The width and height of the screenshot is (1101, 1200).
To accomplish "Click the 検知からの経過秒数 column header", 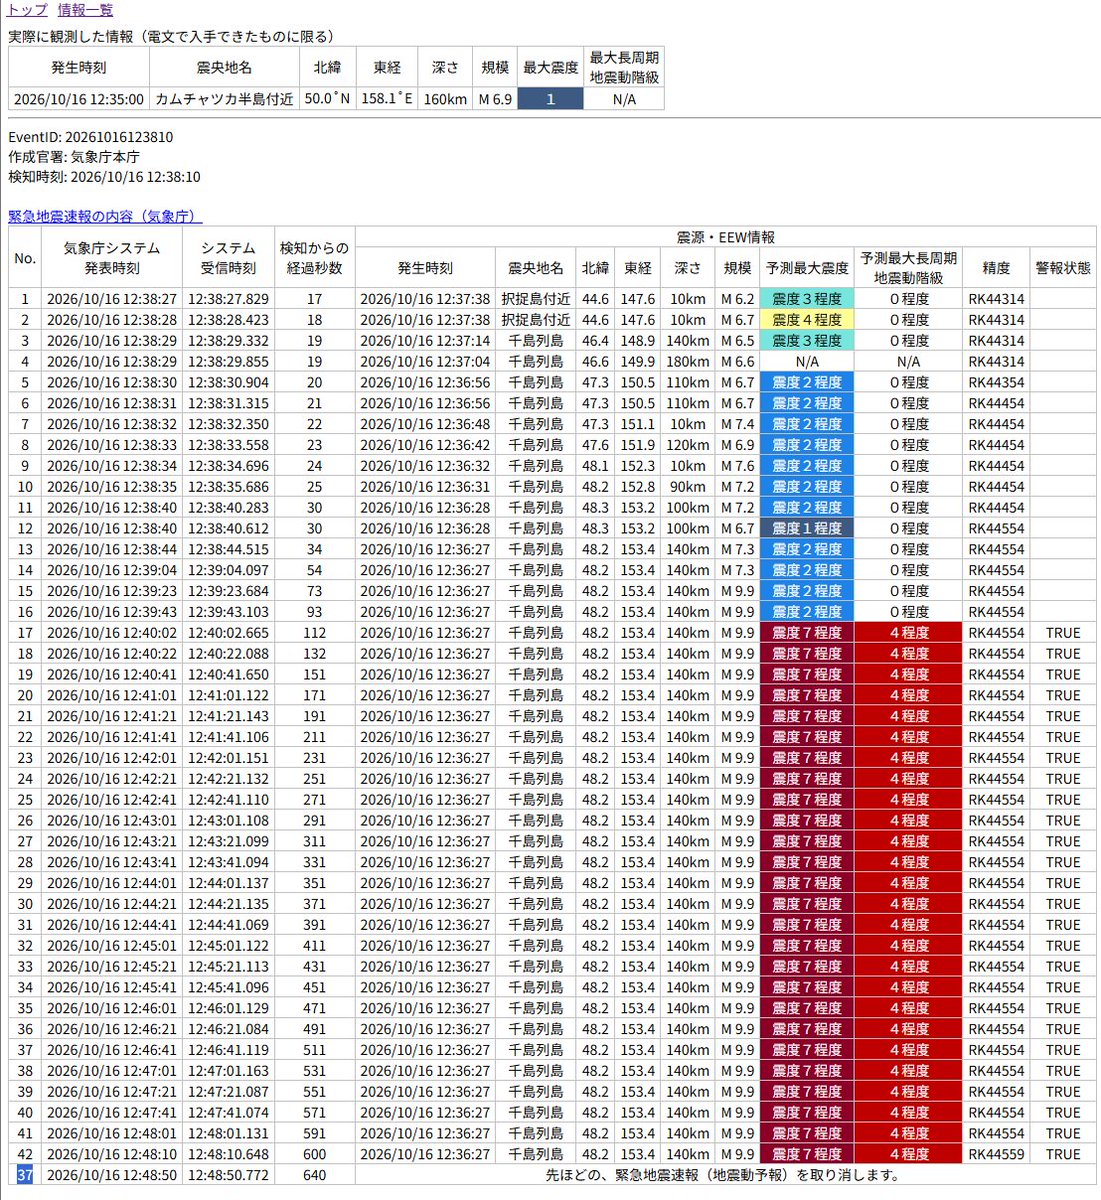I will (x=314, y=258).
